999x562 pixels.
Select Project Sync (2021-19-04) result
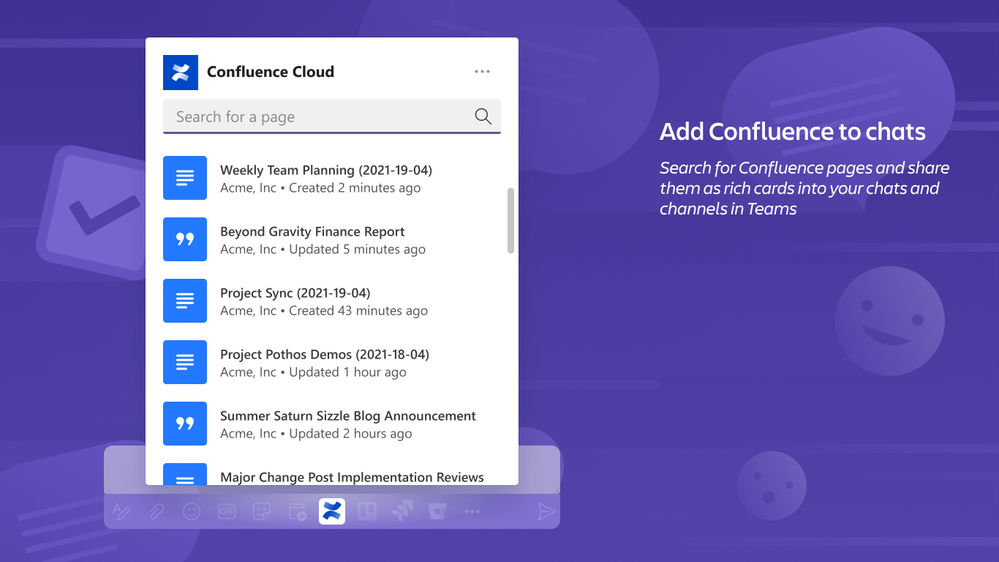click(x=331, y=301)
